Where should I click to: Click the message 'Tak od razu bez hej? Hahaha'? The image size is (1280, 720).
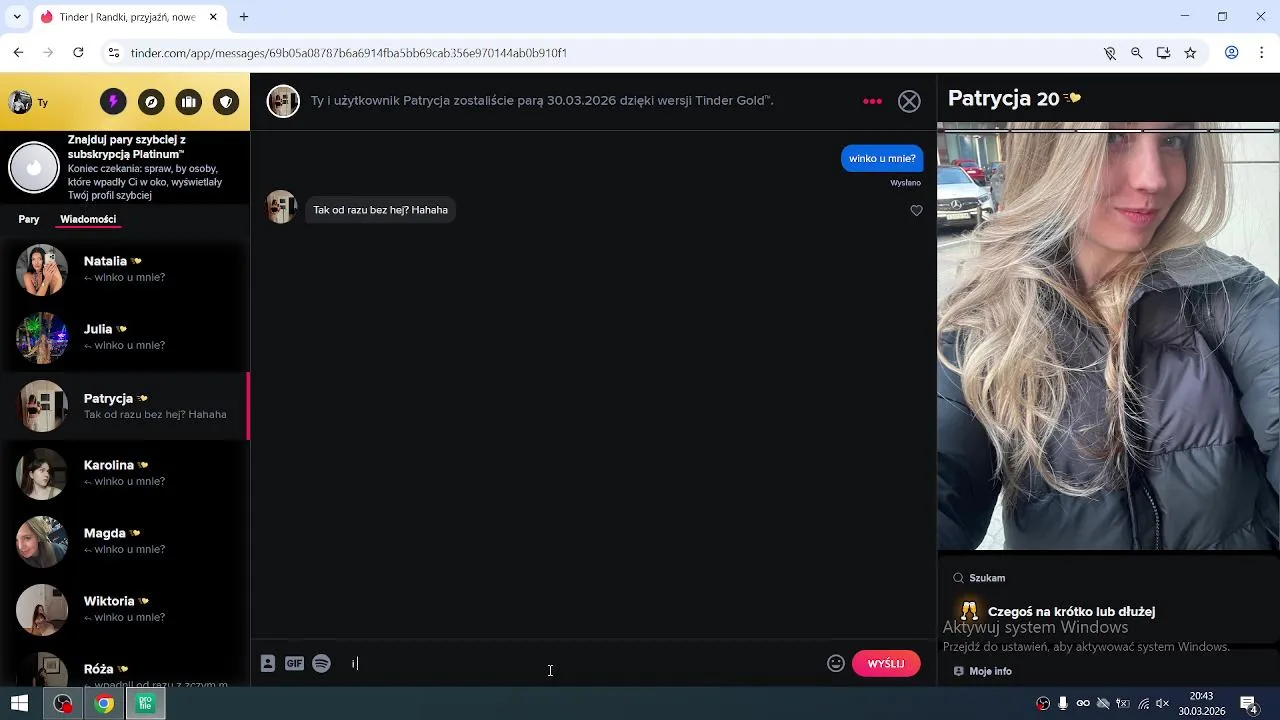[380, 210]
